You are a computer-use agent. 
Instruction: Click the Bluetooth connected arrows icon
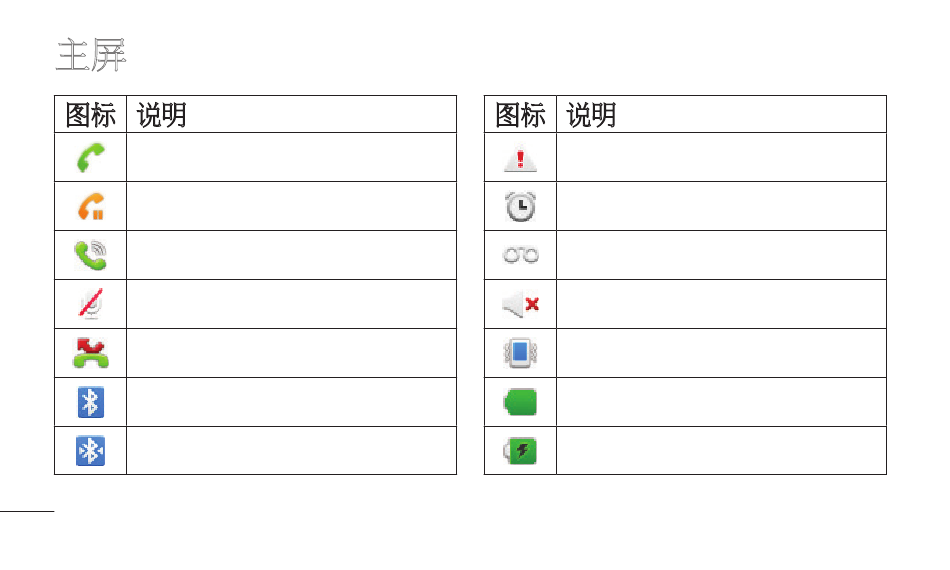pyautogui.click(x=91, y=451)
